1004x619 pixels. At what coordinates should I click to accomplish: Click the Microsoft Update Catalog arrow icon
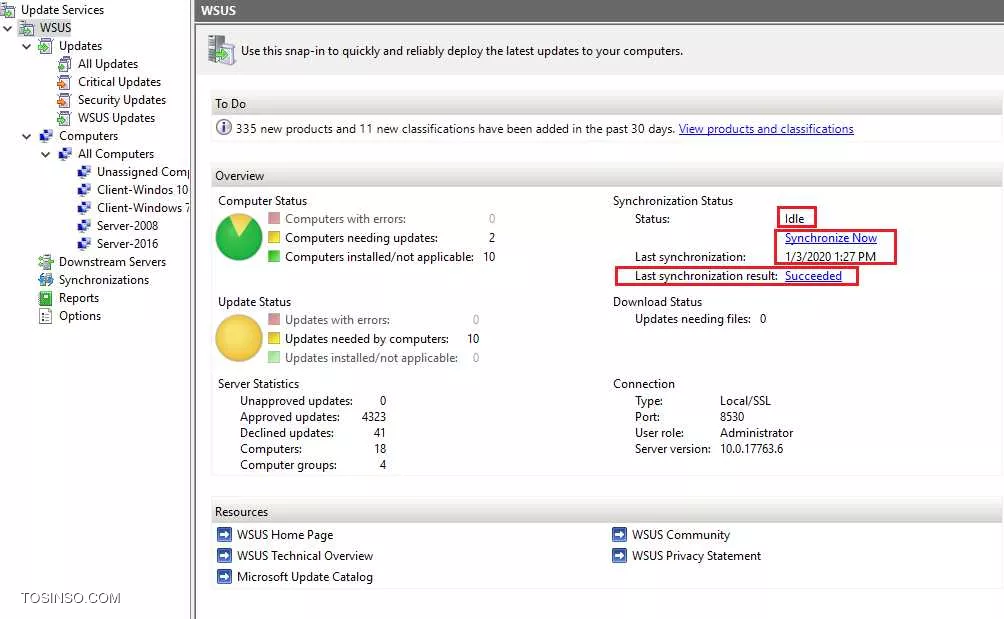[224, 576]
